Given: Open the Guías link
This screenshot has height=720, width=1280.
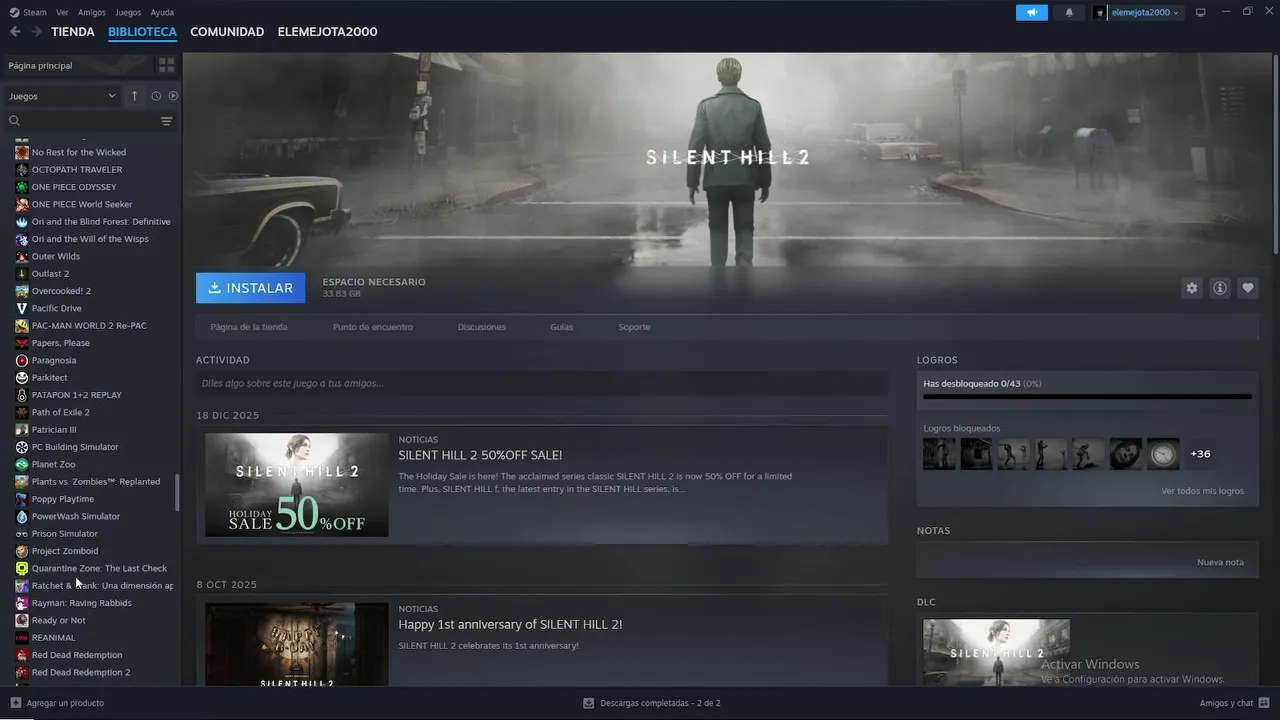Looking at the screenshot, I should (x=562, y=327).
